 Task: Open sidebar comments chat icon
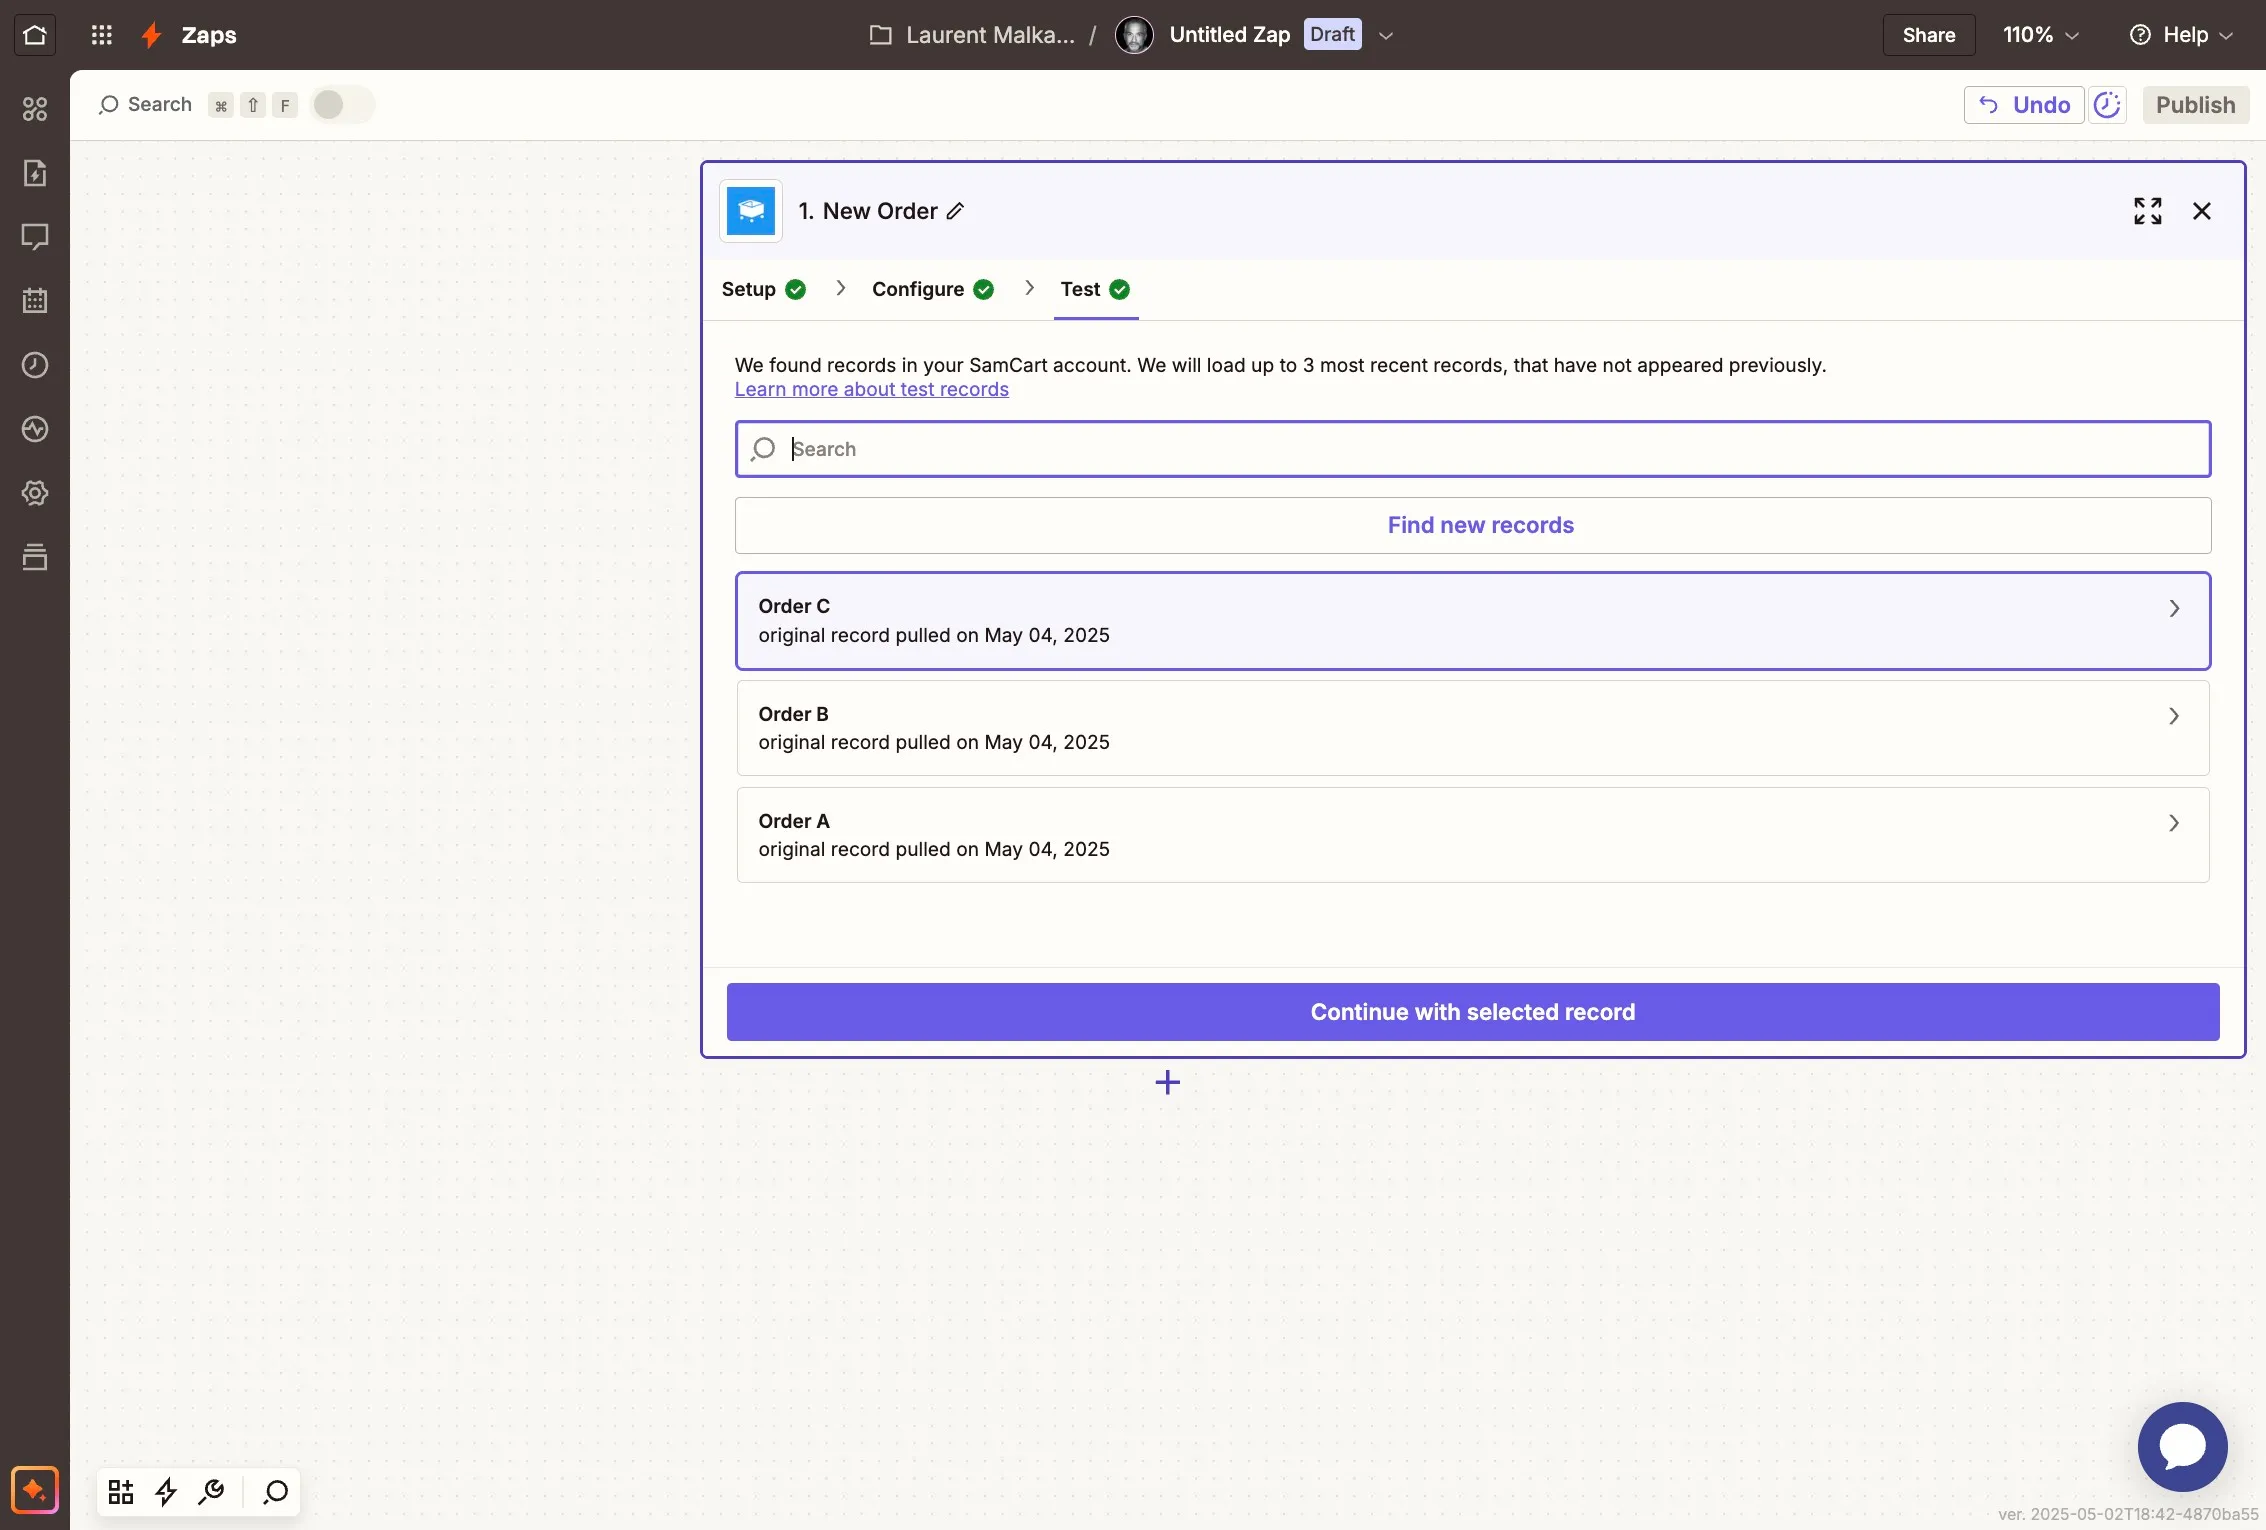(35, 237)
